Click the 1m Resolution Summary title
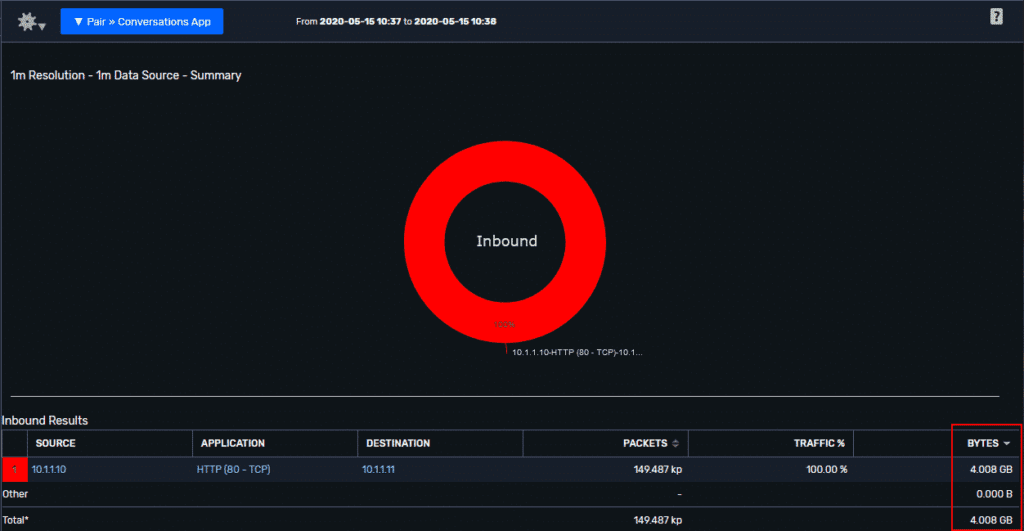 126,75
